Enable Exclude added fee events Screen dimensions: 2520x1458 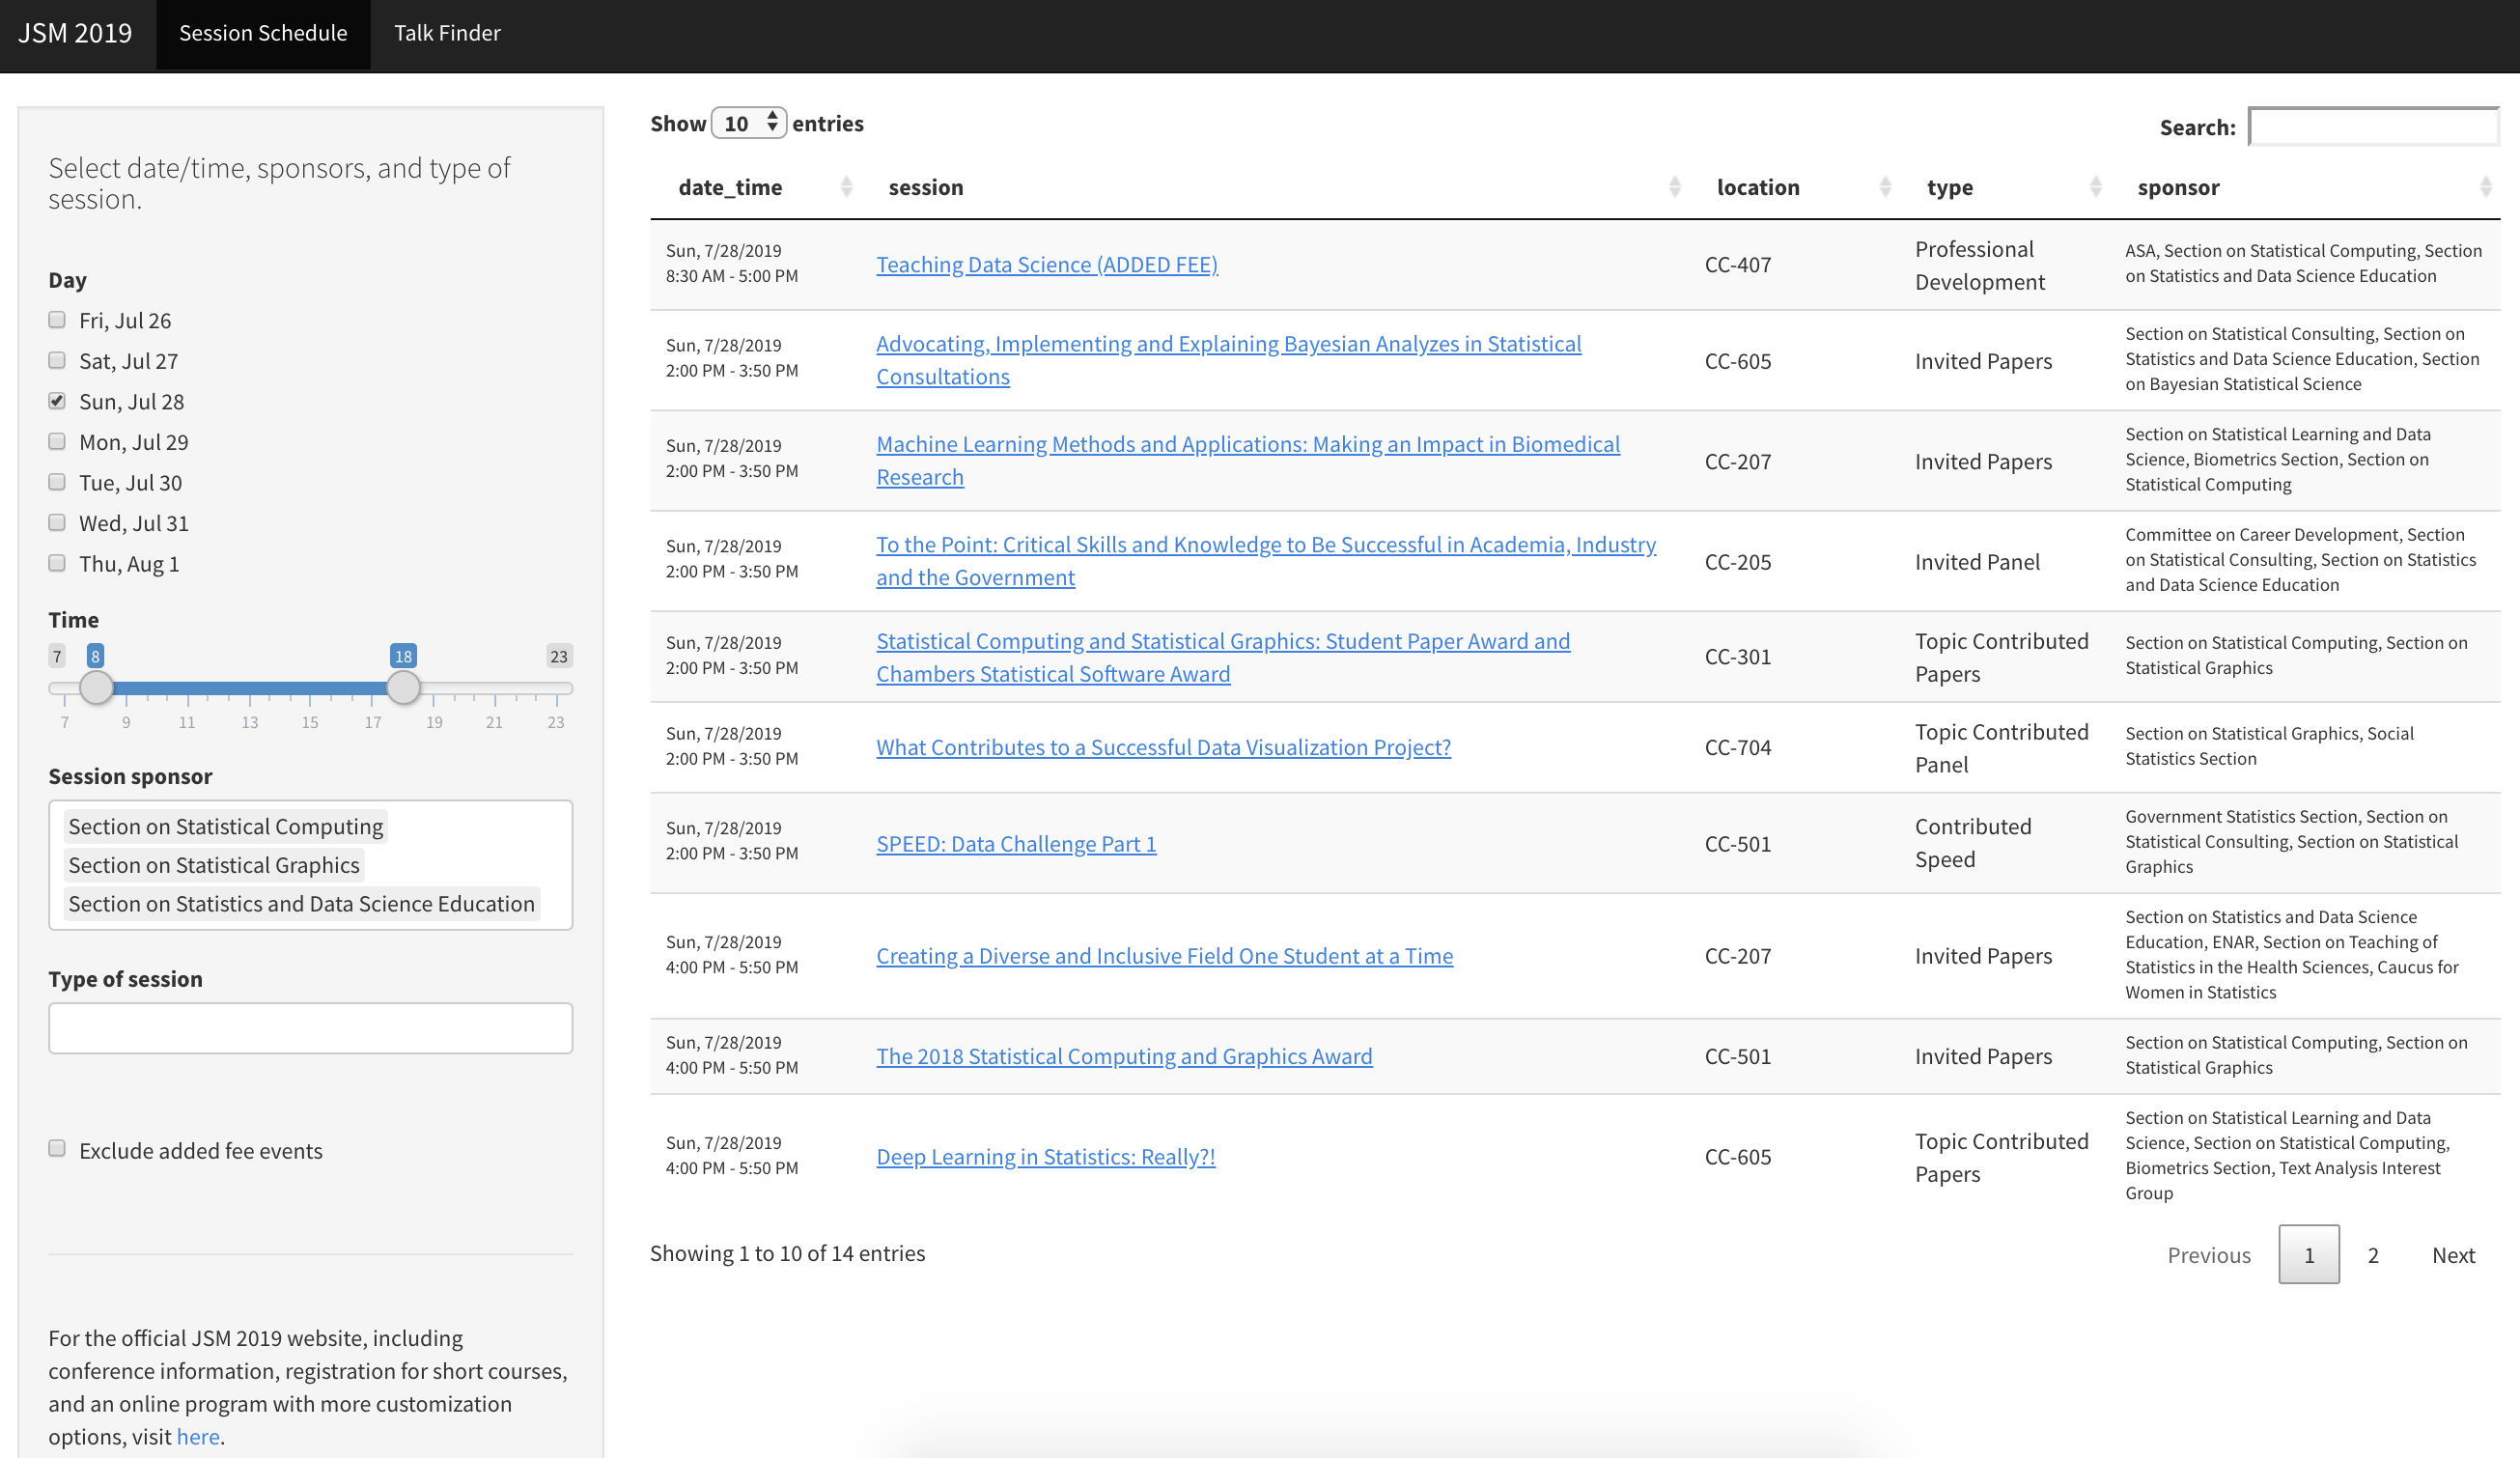click(x=57, y=1149)
